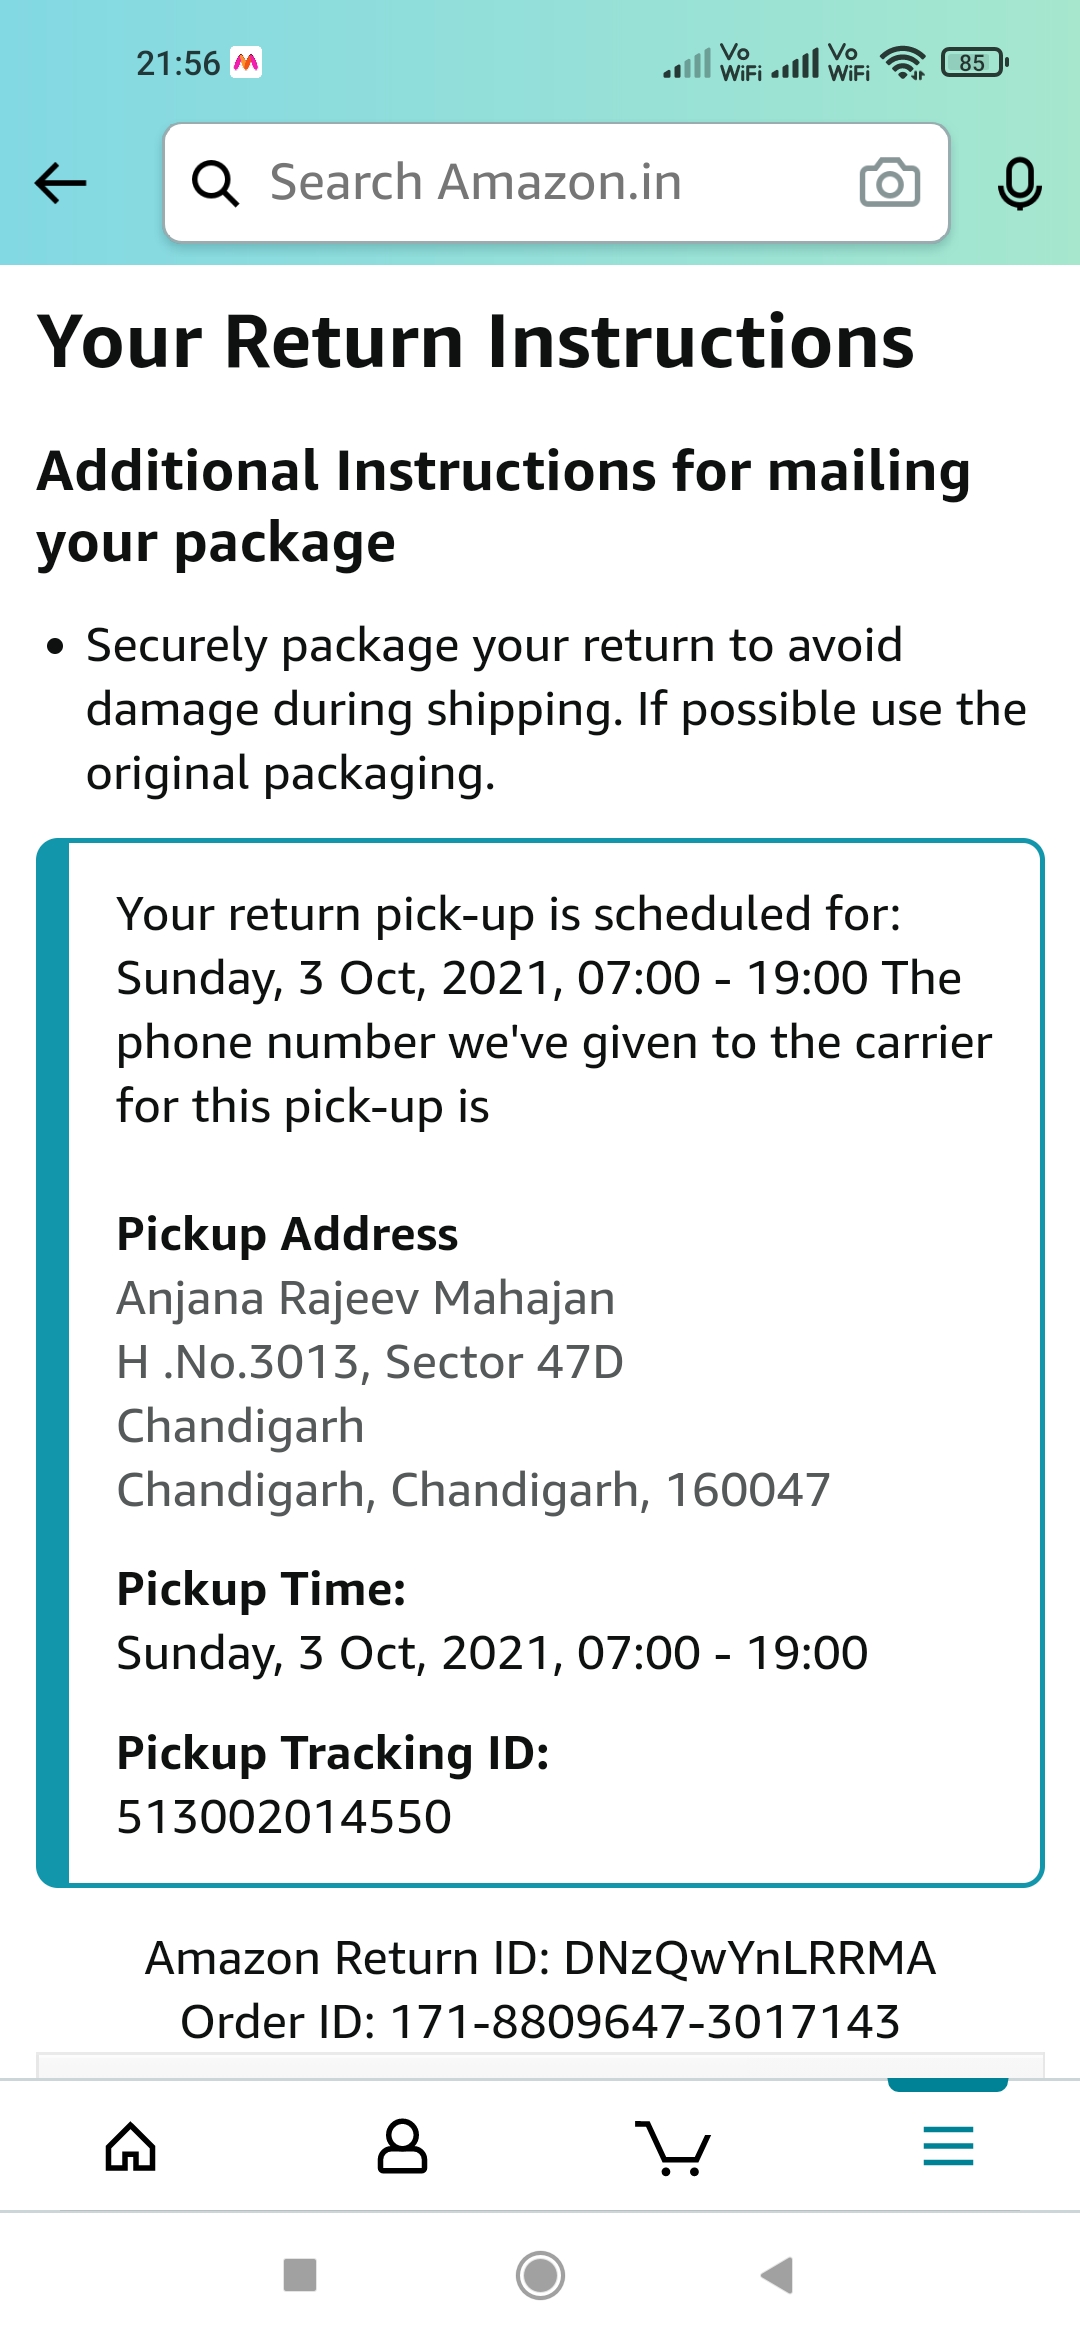The height and width of the screenshot is (2340, 1080).
Task: Tap the battery indicator in status bar
Action: pyautogui.click(x=974, y=63)
